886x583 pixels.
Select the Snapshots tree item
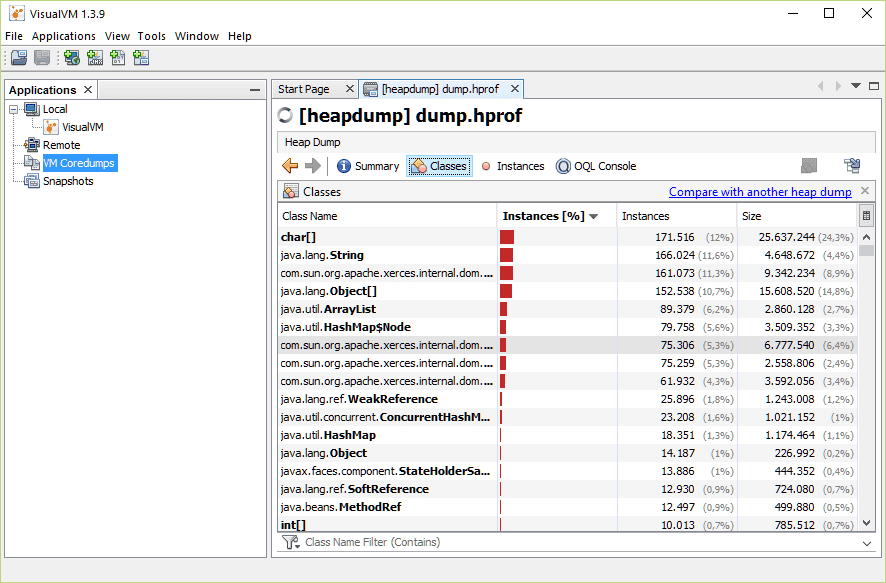coord(68,181)
